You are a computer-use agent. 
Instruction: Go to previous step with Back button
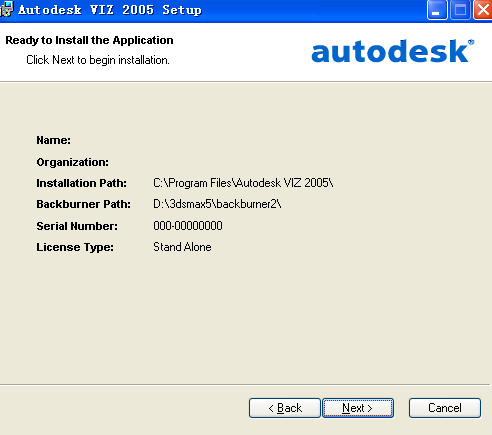285,408
